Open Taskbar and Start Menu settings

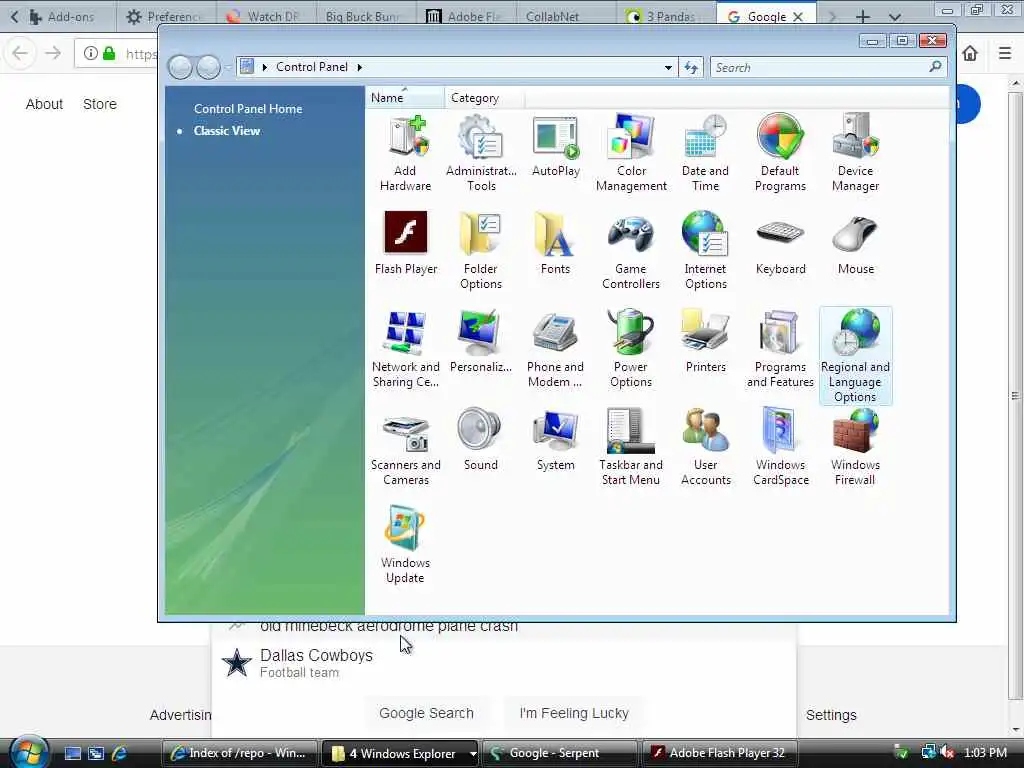[631, 447]
